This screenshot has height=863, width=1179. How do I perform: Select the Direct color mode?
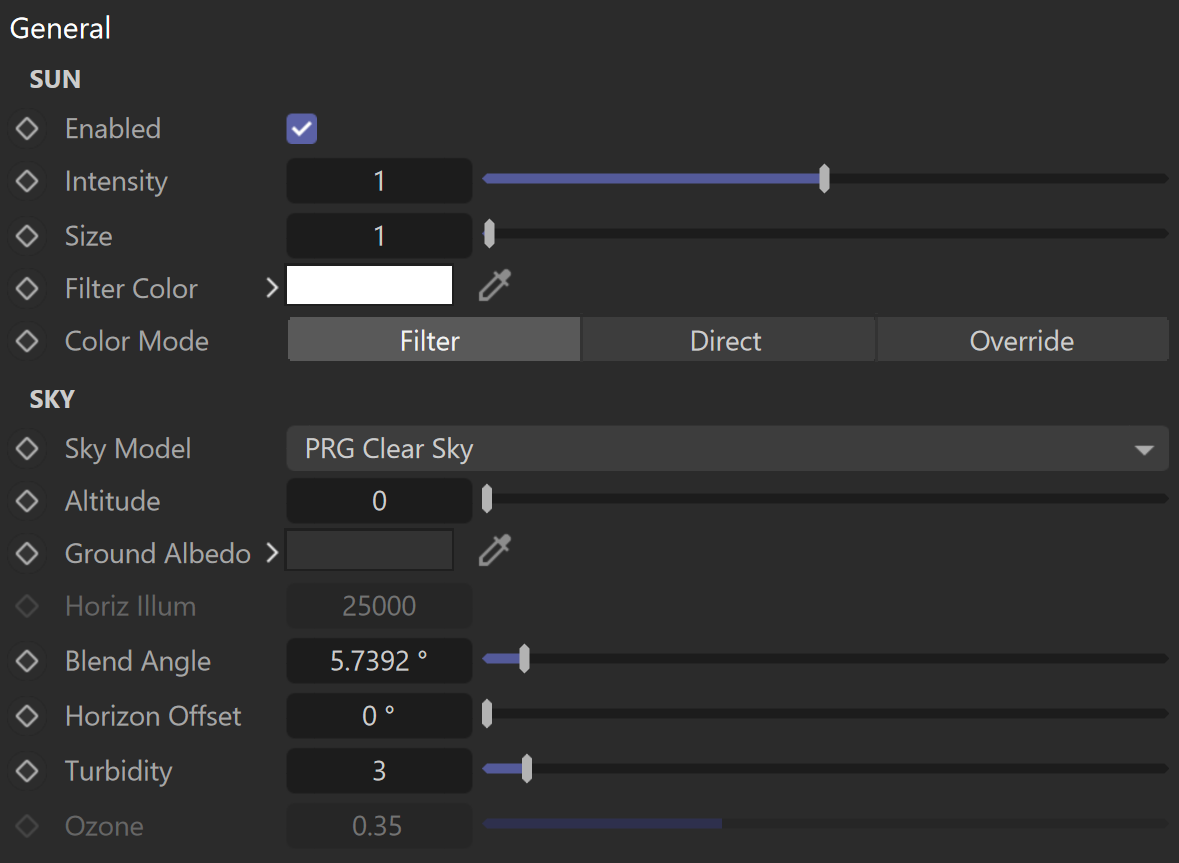(x=728, y=341)
